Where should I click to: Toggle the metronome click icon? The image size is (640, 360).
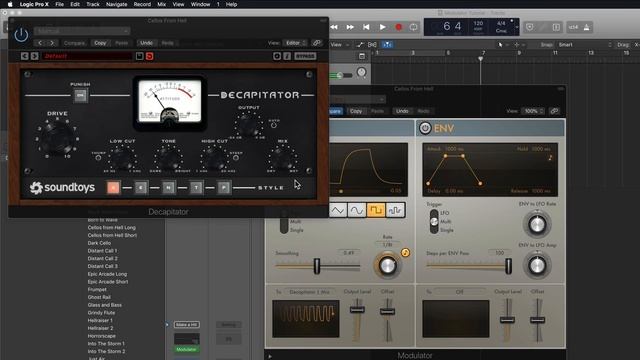587,27
